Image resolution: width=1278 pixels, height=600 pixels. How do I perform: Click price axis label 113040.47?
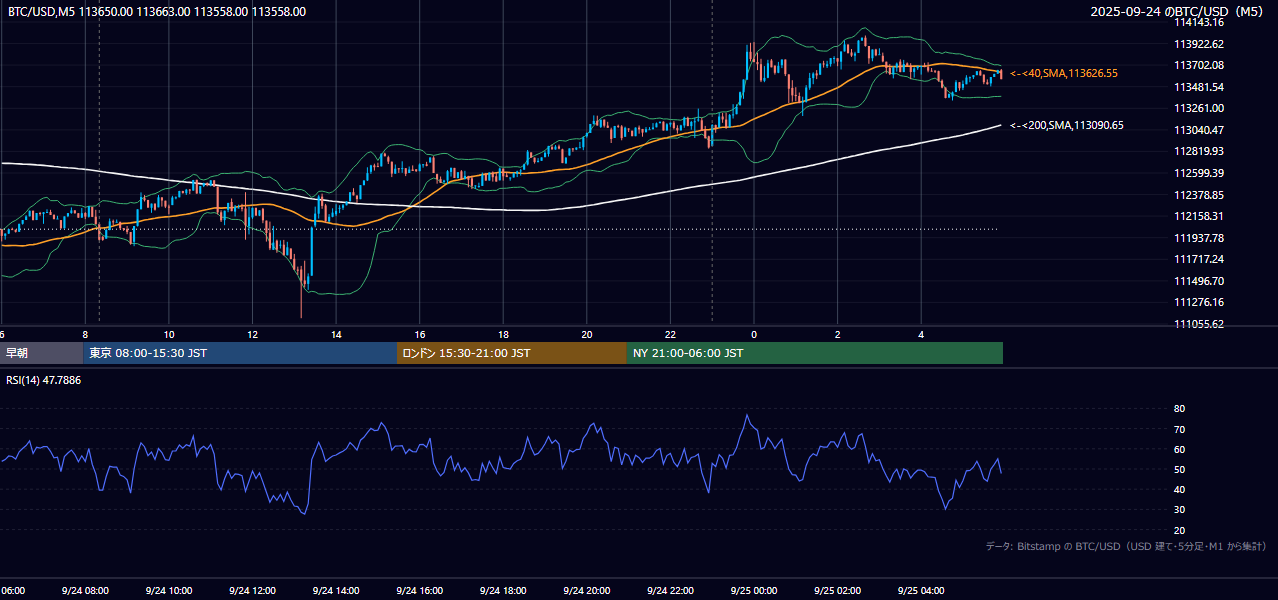coord(1199,130)
